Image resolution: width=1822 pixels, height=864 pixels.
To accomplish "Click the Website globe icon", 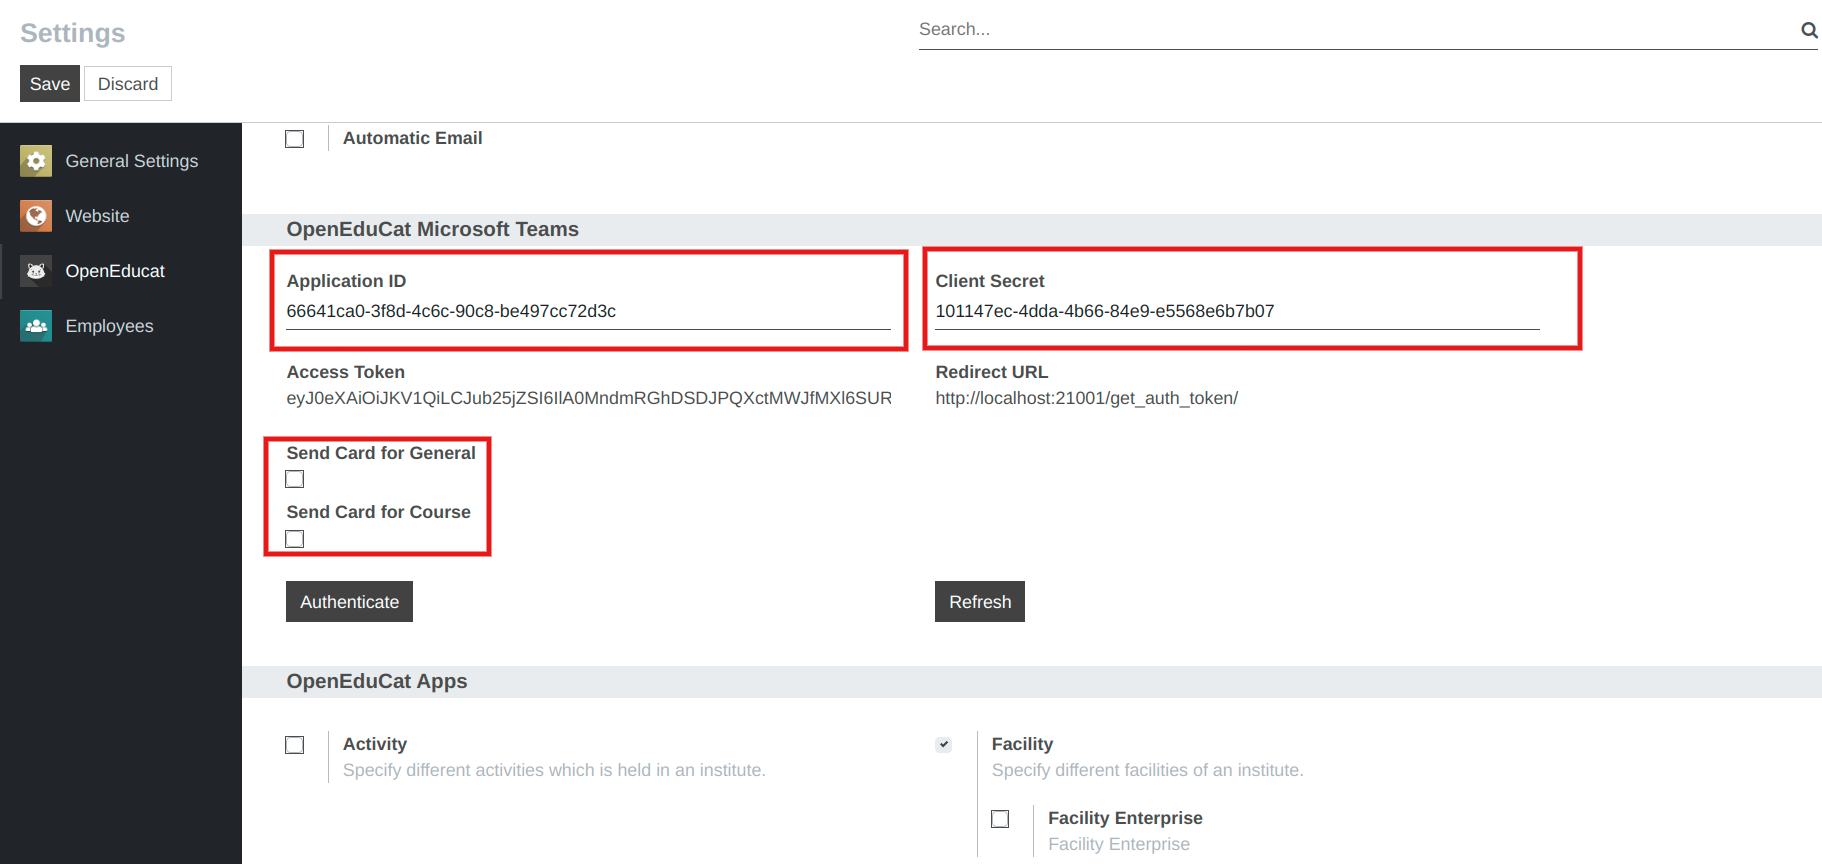I will point(36,216).
